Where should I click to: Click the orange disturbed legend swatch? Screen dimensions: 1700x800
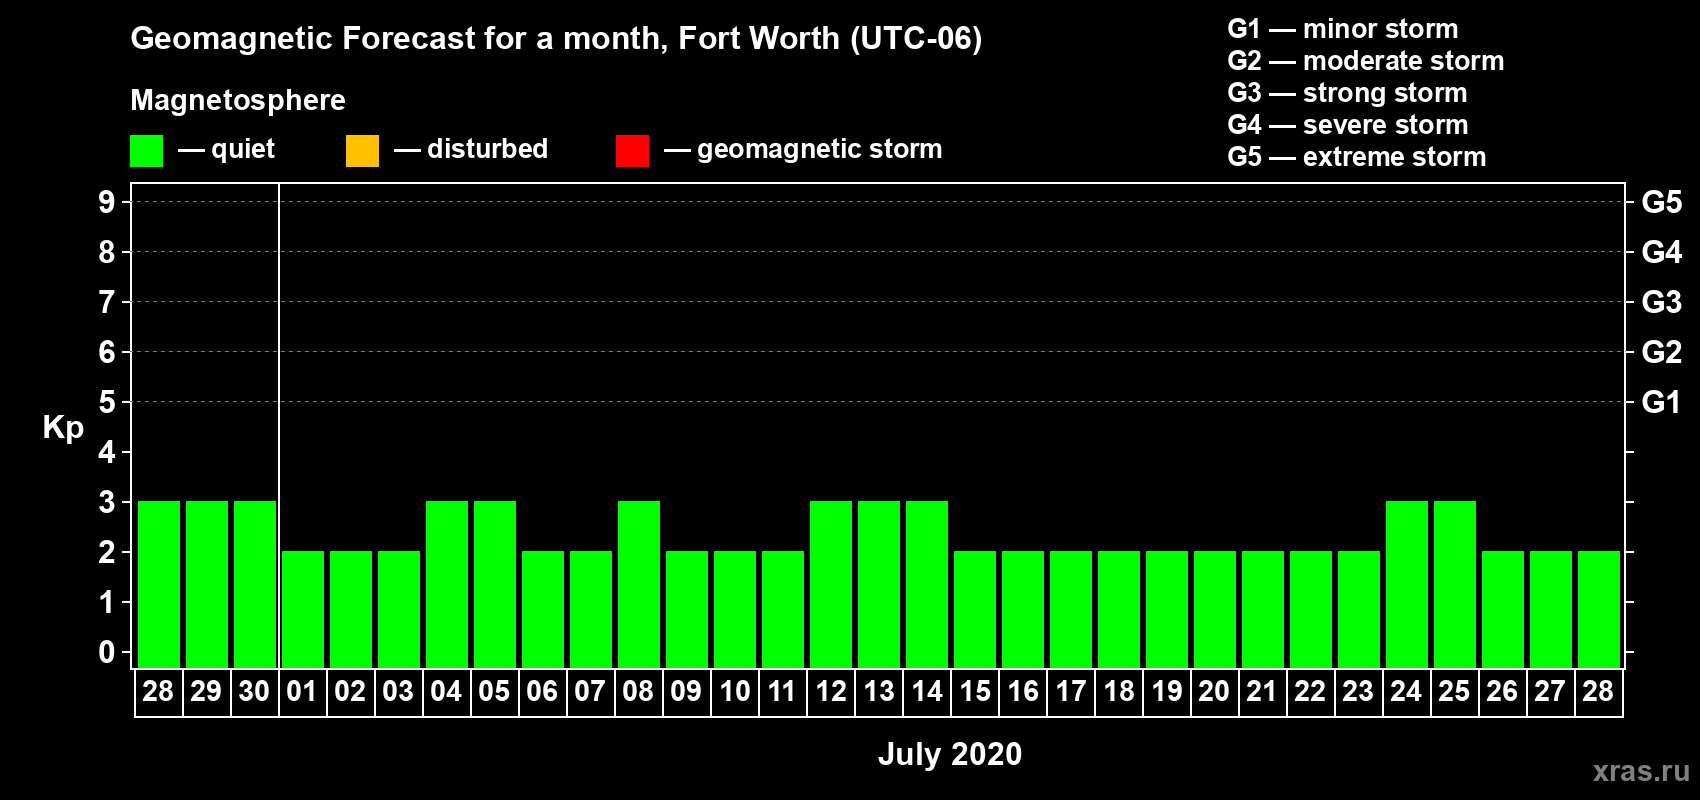pyautogui.click(x=362, y=151)
